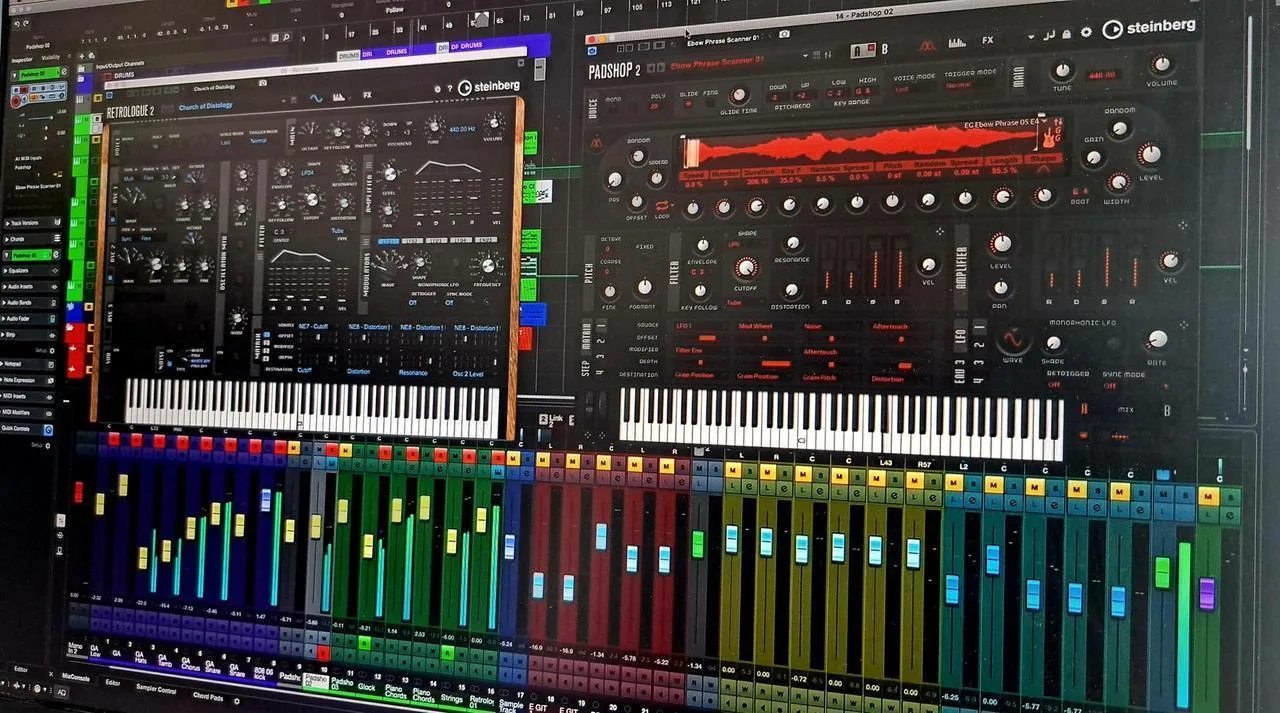Viewport: 1280px width, 713px height.
Task: Click the camera snapshot icon in Padshop window
Action: 784,34
